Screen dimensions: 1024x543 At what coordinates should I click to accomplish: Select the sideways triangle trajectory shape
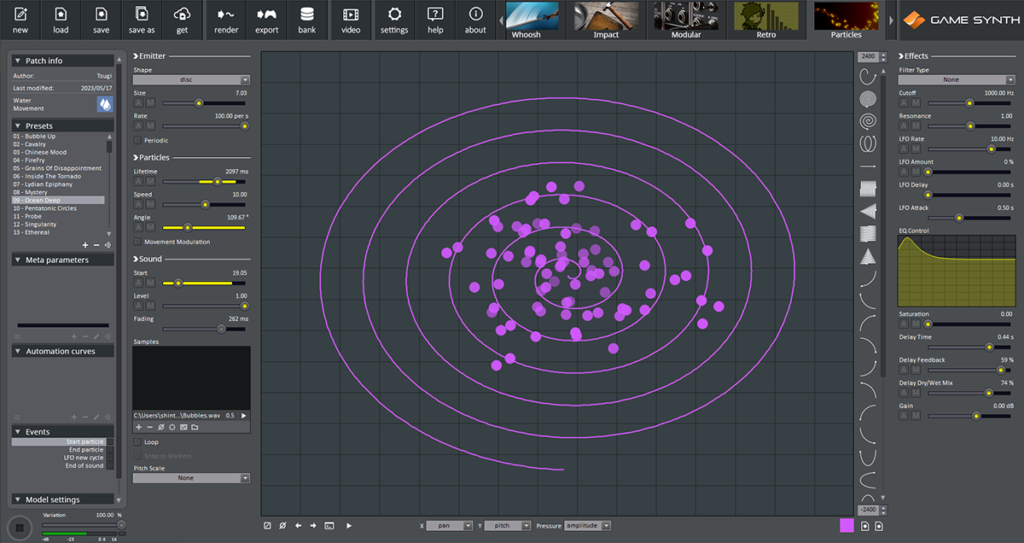[x=868, y=211]
